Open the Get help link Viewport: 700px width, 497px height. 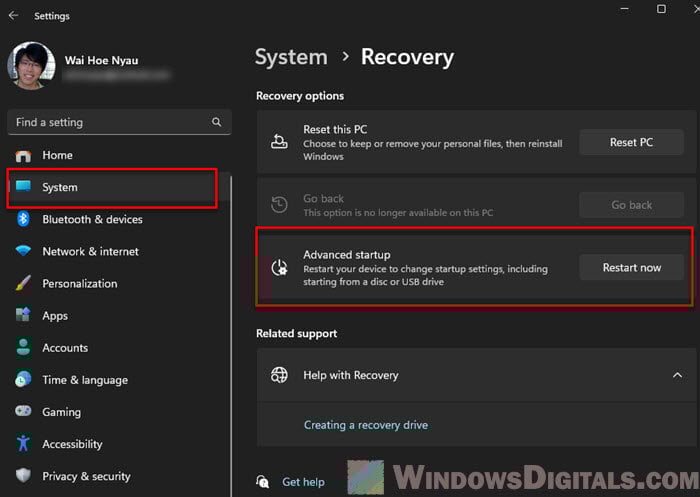[x=303, y=482]
